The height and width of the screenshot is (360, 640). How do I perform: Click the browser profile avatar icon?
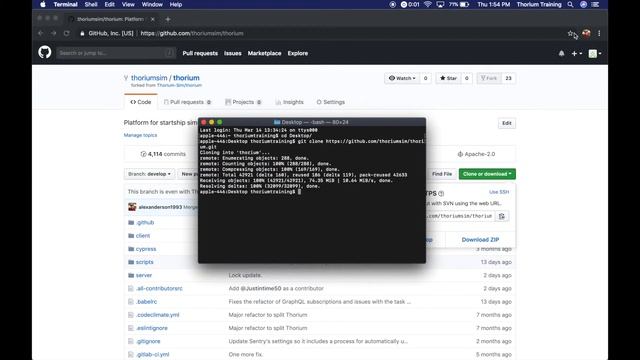tap(586, 33)
